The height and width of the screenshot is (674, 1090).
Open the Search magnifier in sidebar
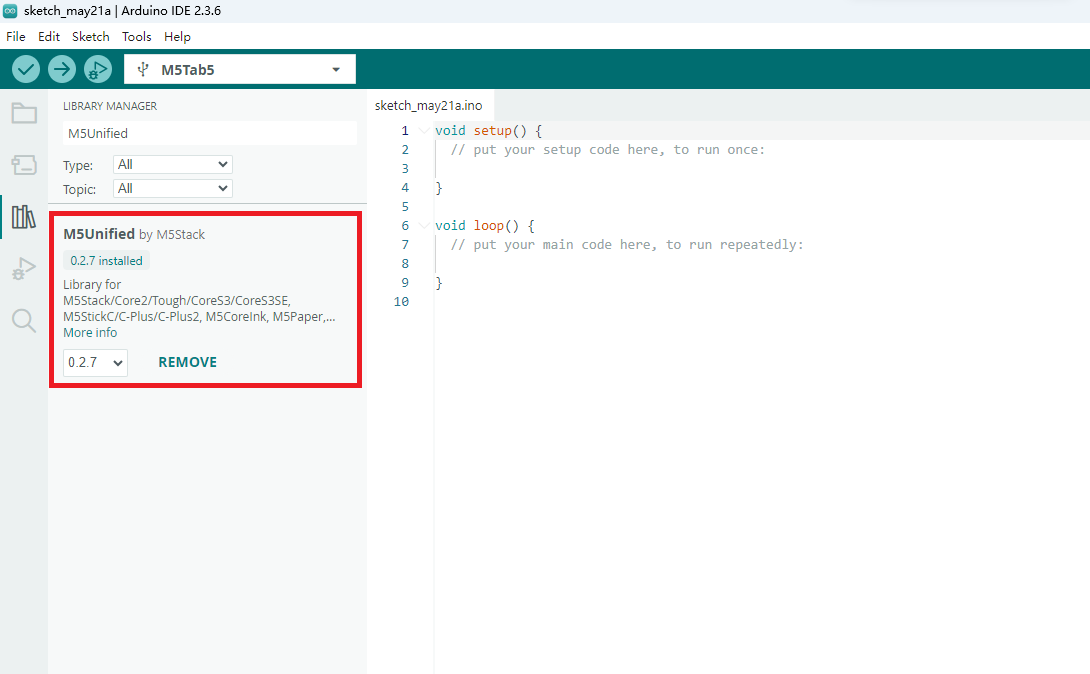click(24, 321)
